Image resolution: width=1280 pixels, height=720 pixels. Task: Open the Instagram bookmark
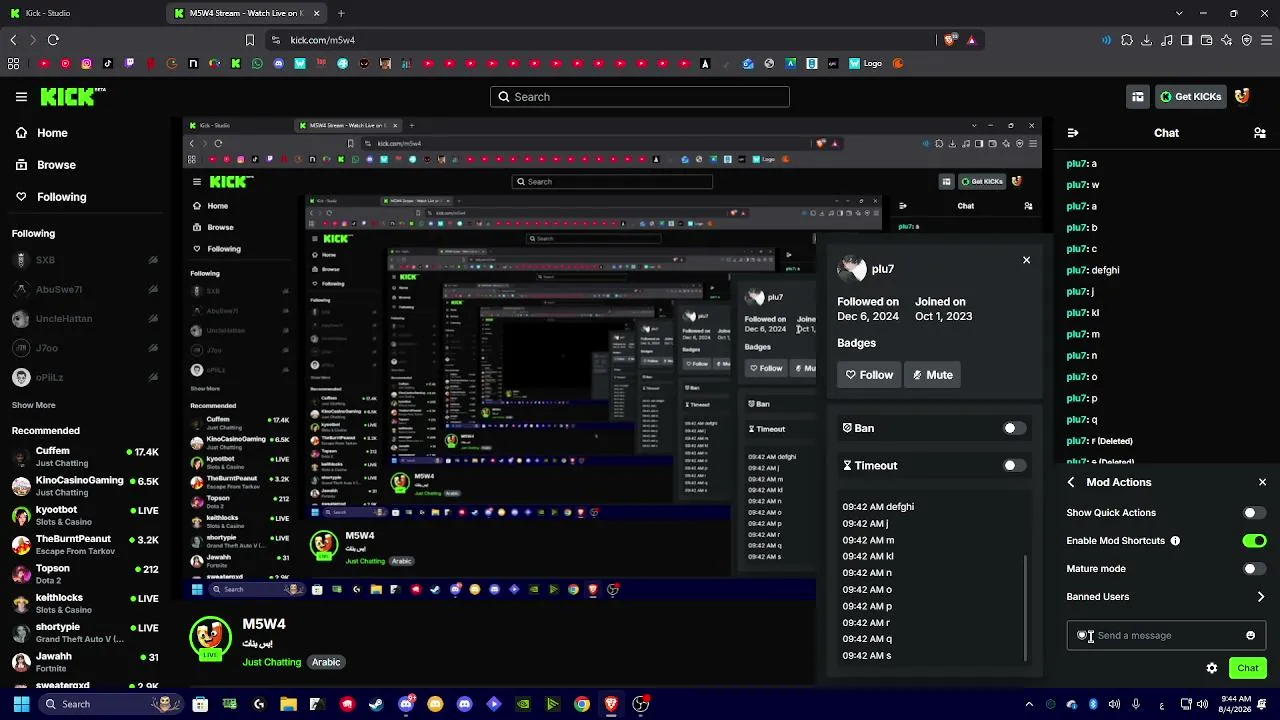click(x=87, y=64)
